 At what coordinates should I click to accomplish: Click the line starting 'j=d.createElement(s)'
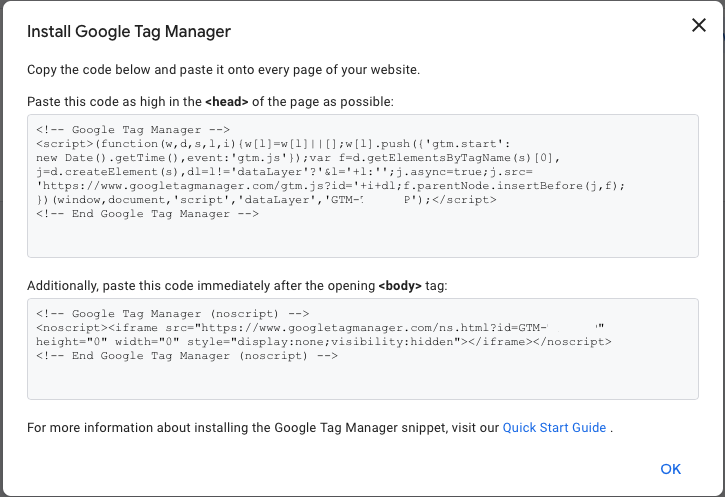pos(284,172)
